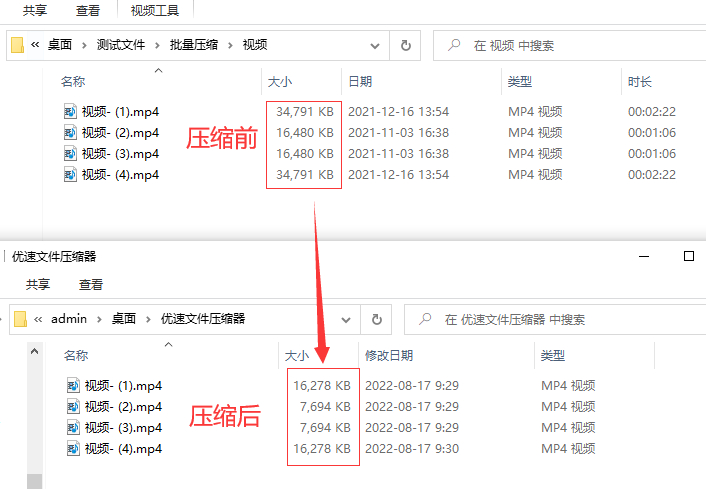The height and width of the screenshot is (489, 706).
Task: Open 共享 tab in 优速文件压缩器 window
Action: pos(38,284)
